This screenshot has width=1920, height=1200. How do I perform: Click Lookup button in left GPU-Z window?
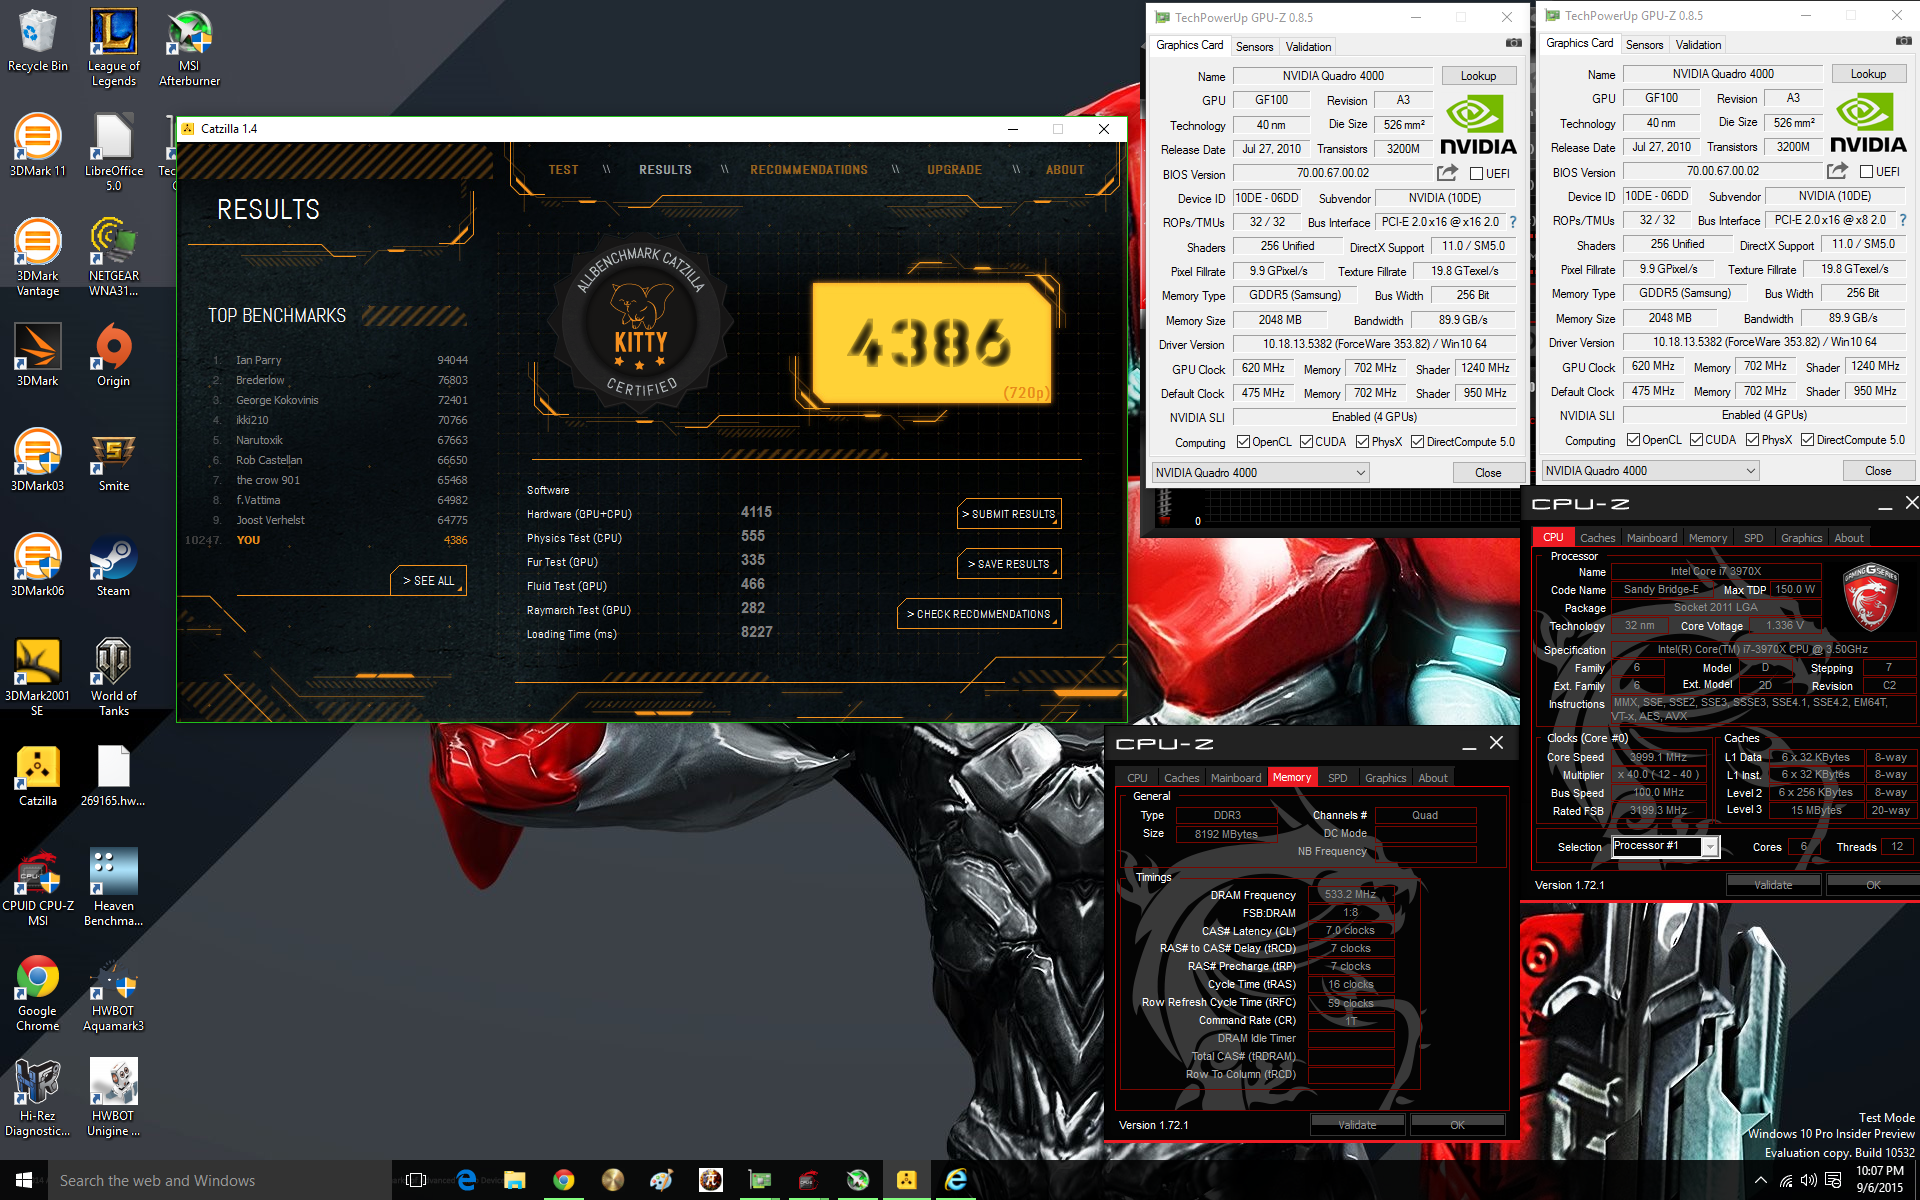click(x=1478, y=76)
